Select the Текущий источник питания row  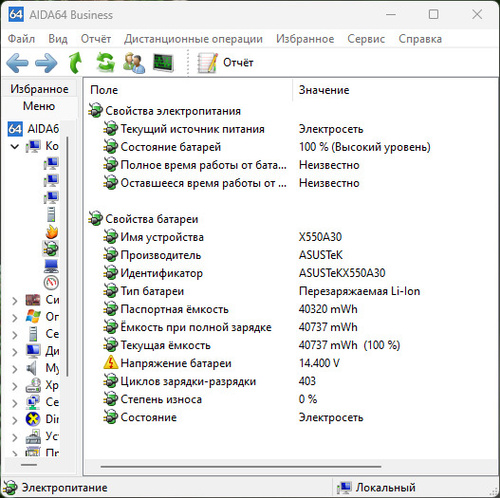click(x=233, y=129)
